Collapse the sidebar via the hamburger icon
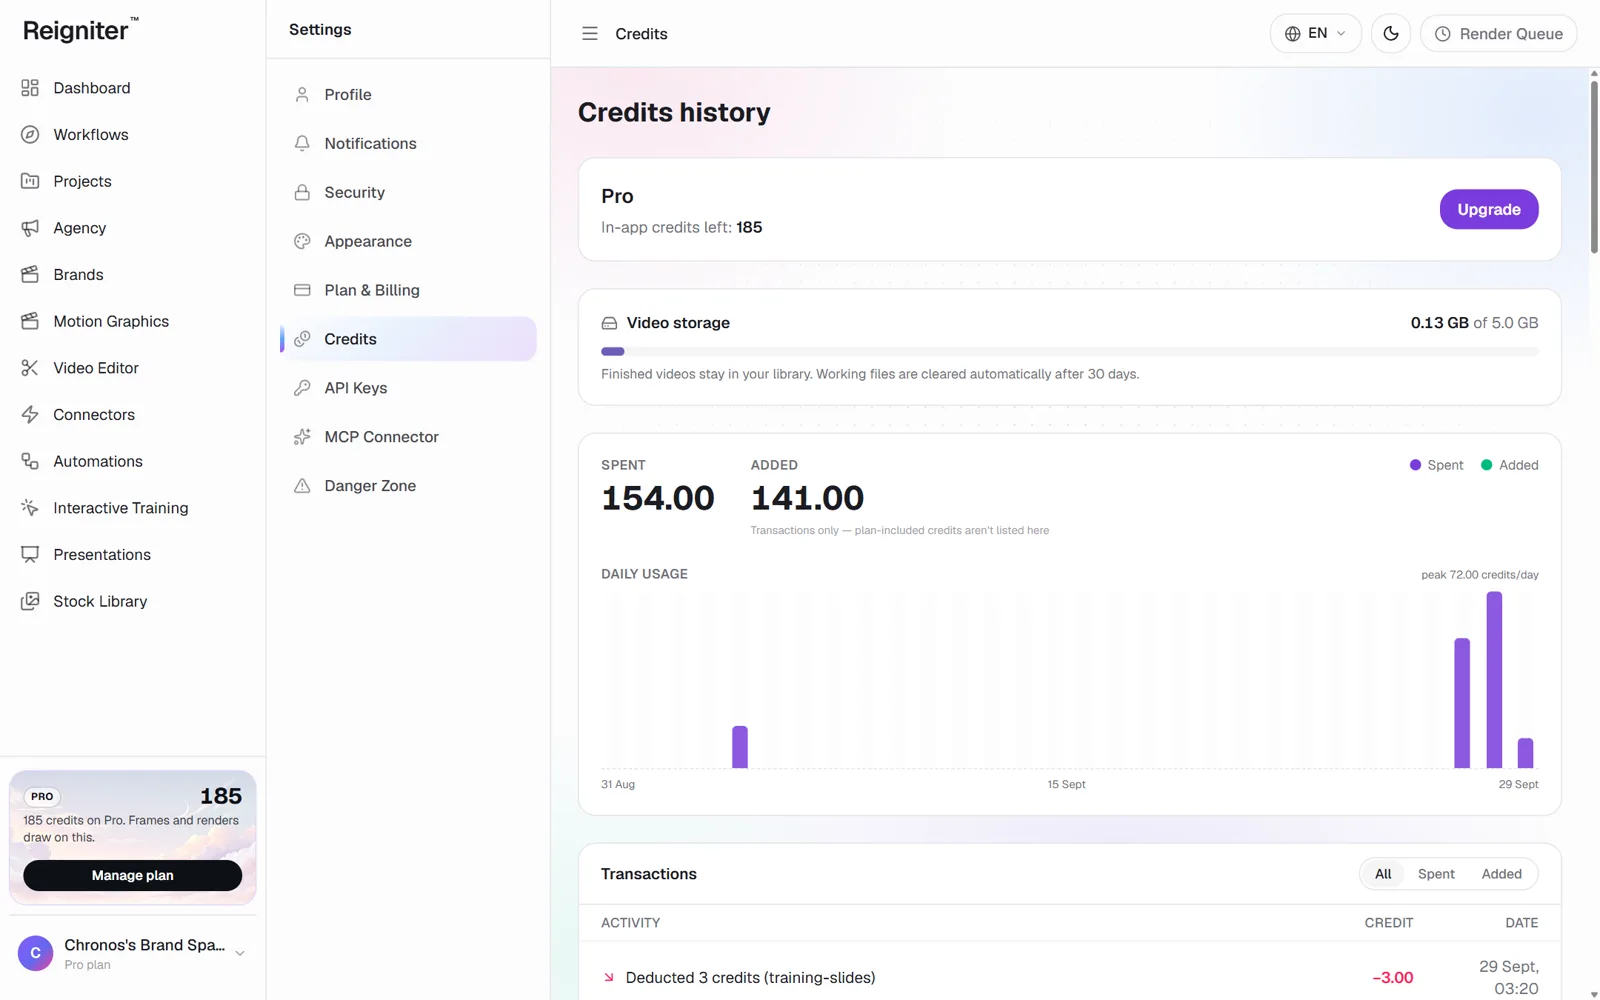Viewport: 1600px width, 1000px height. pyautogui.click(x=590, y=33)
